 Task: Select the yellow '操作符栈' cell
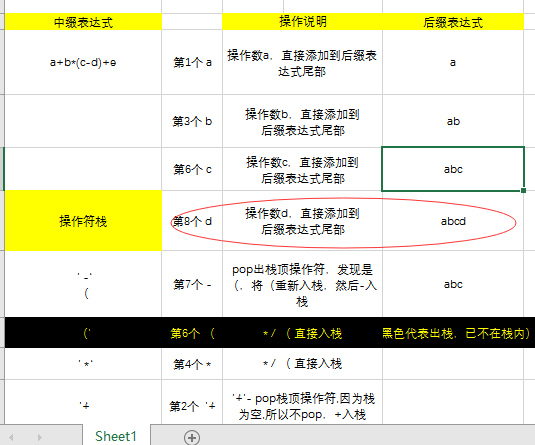(x=83, y=221)
